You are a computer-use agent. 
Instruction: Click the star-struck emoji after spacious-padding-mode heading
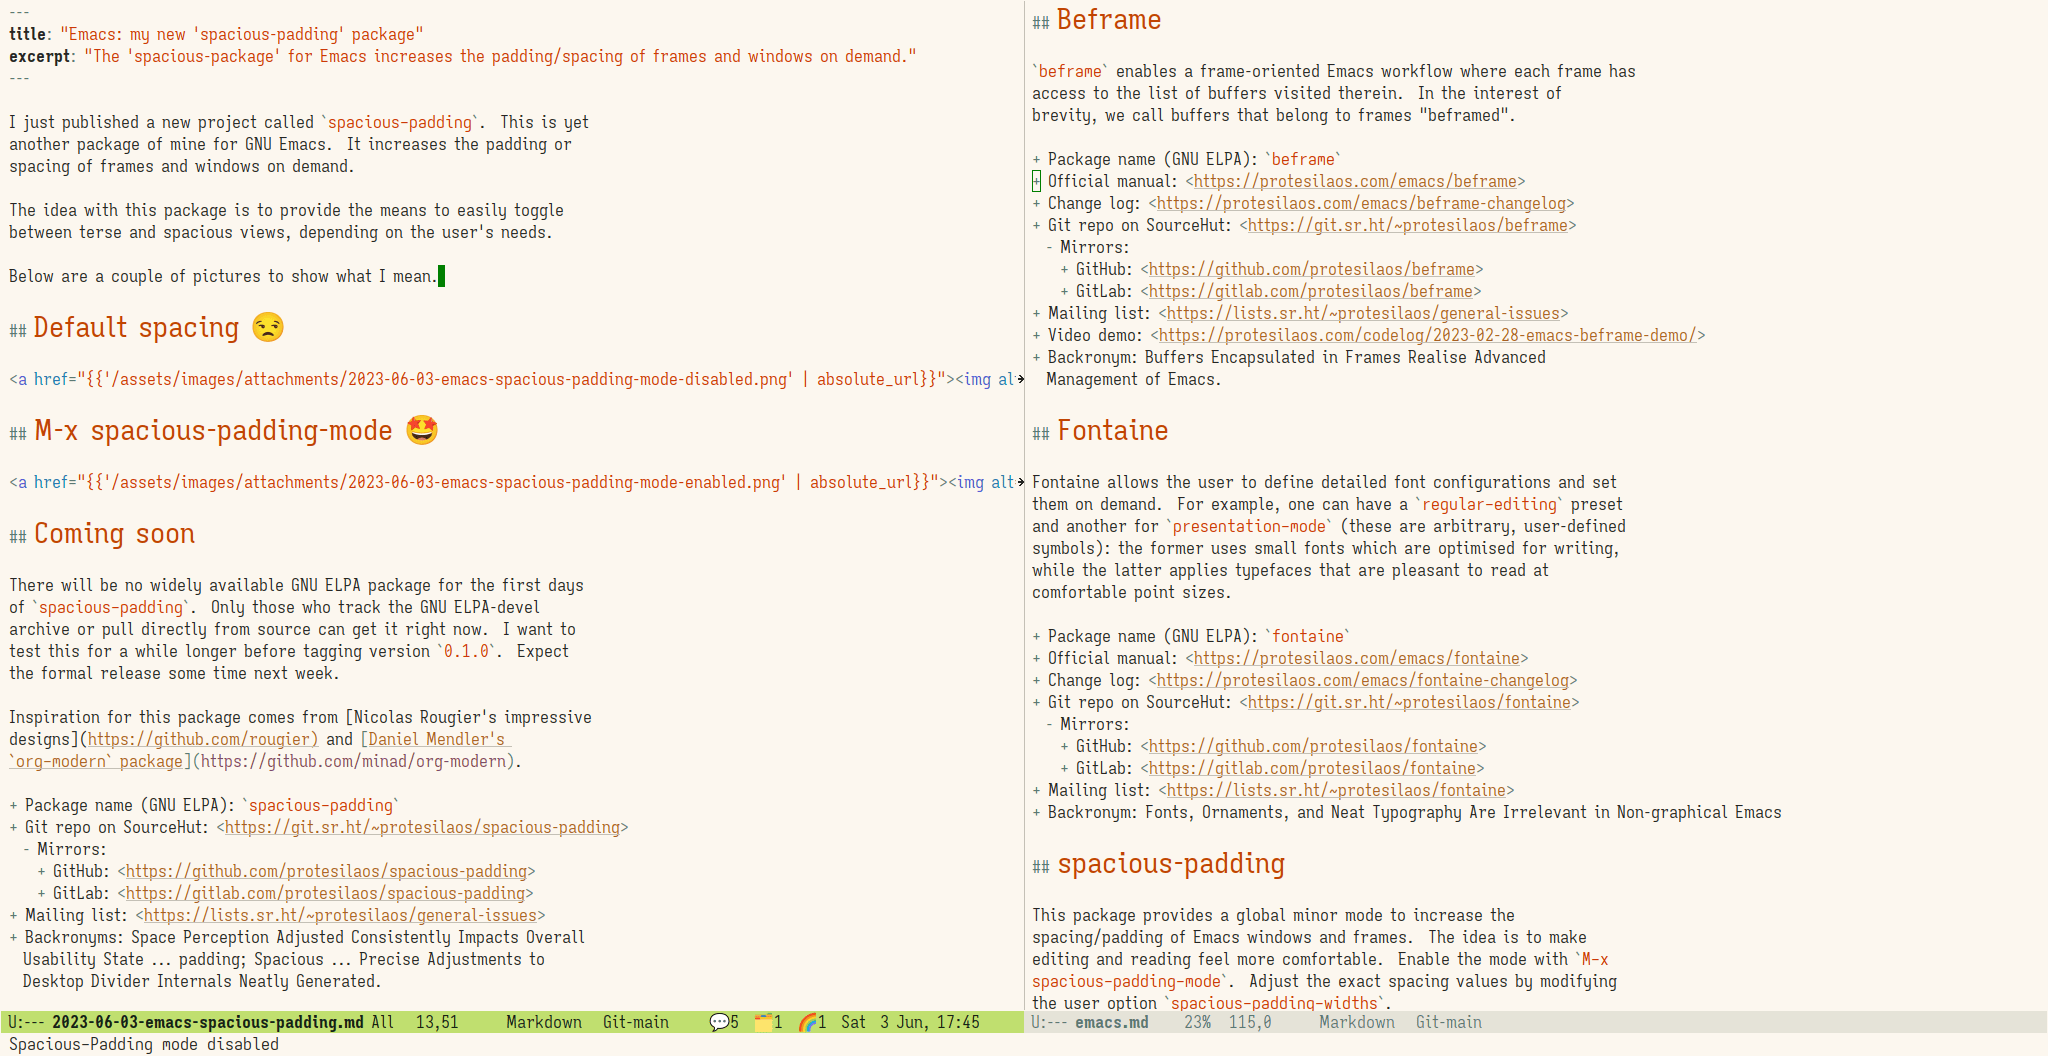pos(422,430)
